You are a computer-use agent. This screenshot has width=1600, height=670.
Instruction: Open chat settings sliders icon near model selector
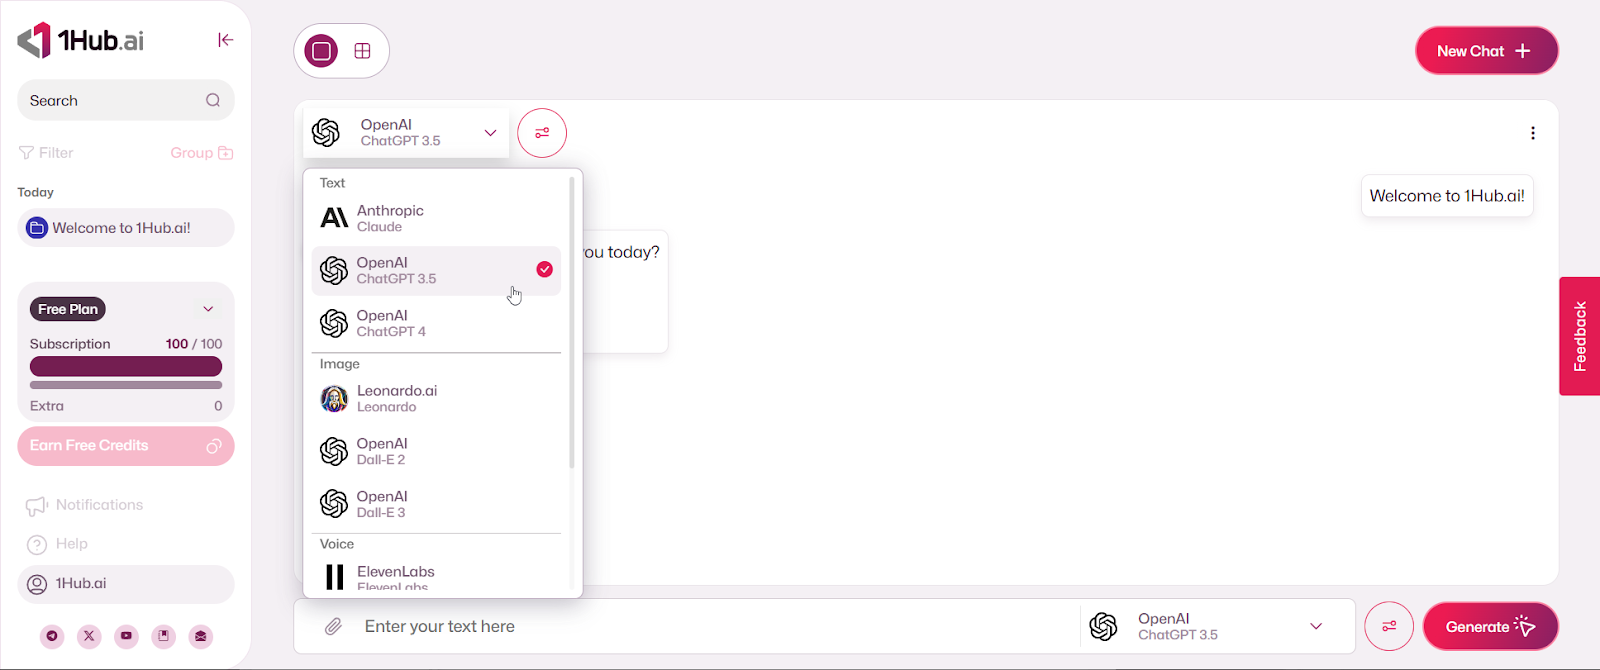pyautogui.click(x=542, y=133)
